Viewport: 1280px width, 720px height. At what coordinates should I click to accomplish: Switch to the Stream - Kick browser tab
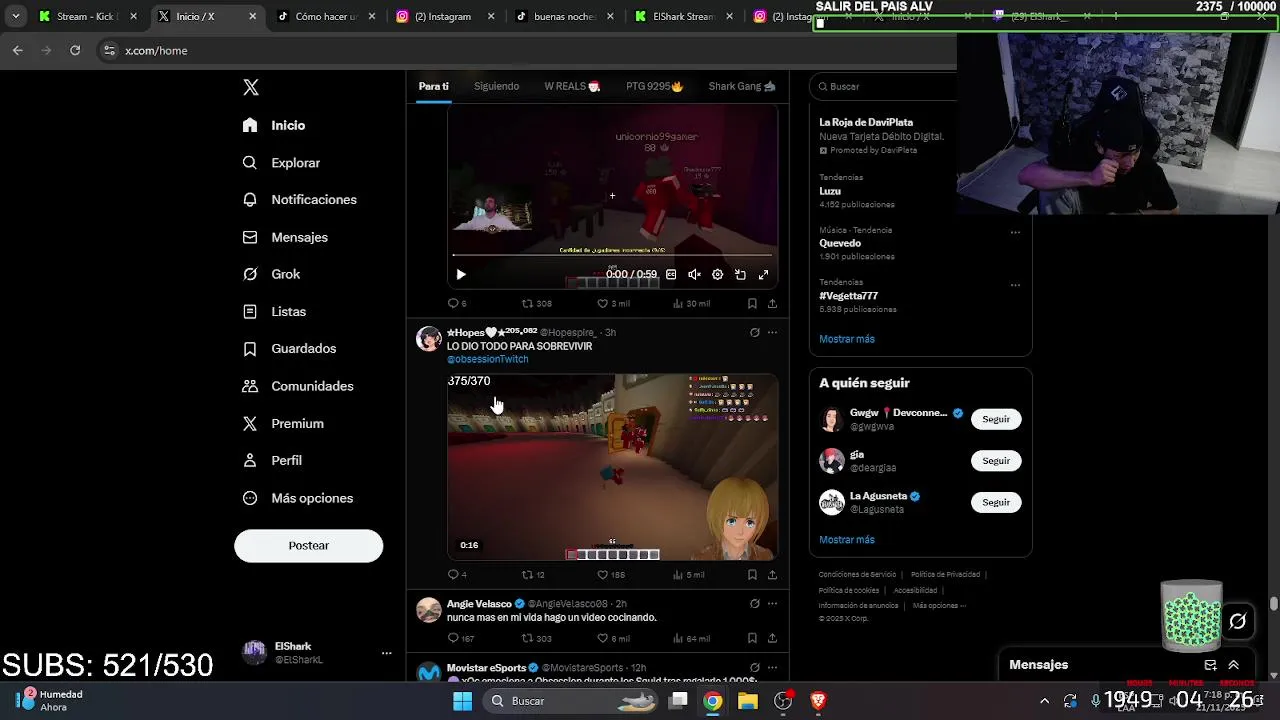[86, 16]
